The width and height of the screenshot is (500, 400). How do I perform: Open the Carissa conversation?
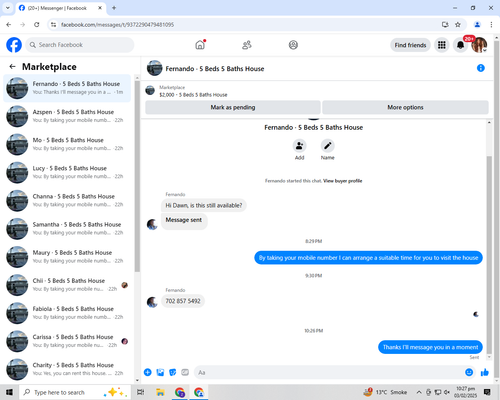coord(67,341)
